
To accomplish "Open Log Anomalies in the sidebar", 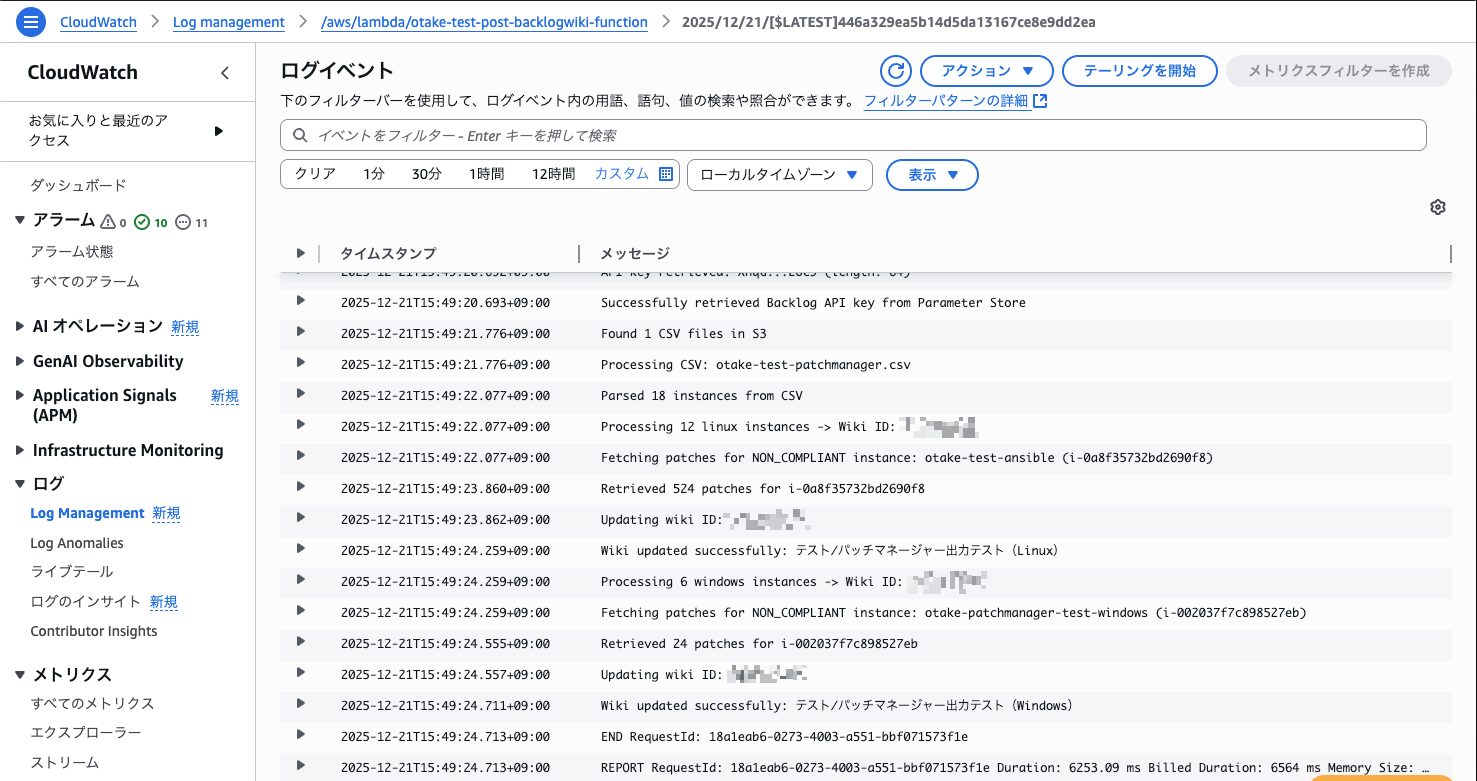I will click(x=77, y=543).
